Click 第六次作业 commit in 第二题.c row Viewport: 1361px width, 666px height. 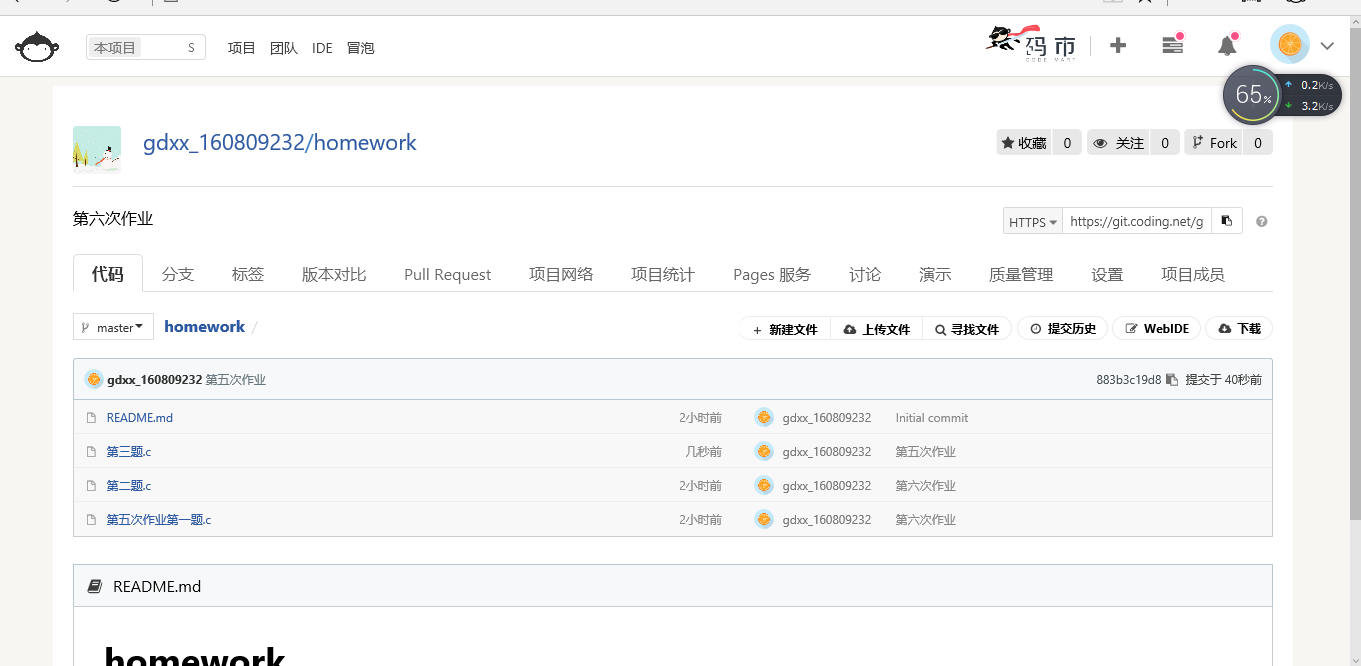pyautogui.click(x=926, y=486)
